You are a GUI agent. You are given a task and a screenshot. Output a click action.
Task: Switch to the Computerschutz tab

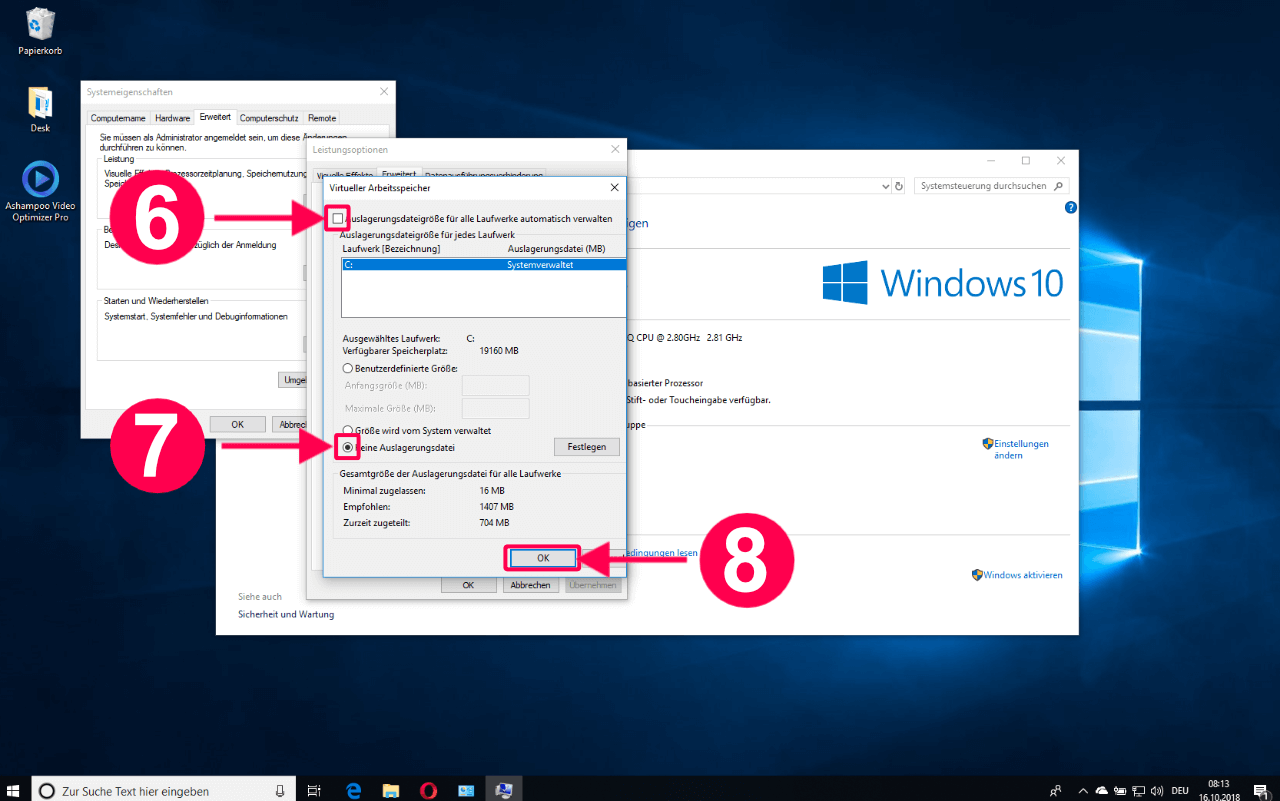pyautogui.click(x=269, y=118)
